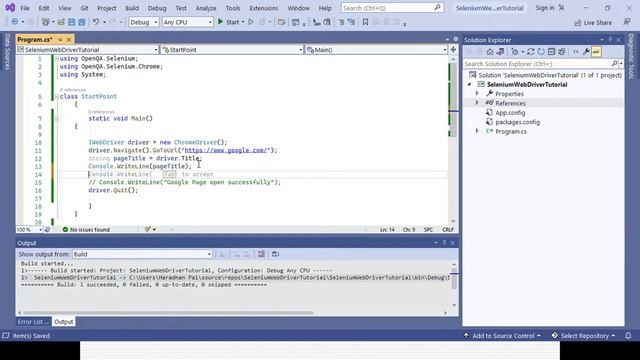640x360 pixels.
Task: Click the Diagnostic Tools side tab
Action: pyautogui.click(x=631, y=56)
